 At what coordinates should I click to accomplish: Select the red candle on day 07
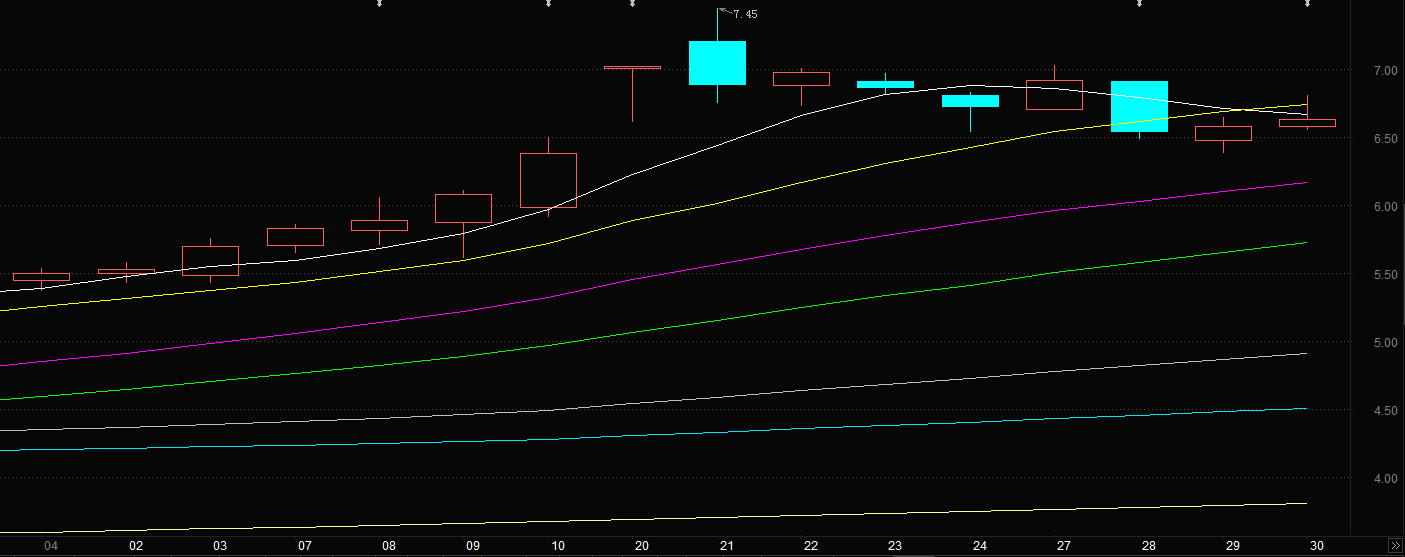point(295,236)
